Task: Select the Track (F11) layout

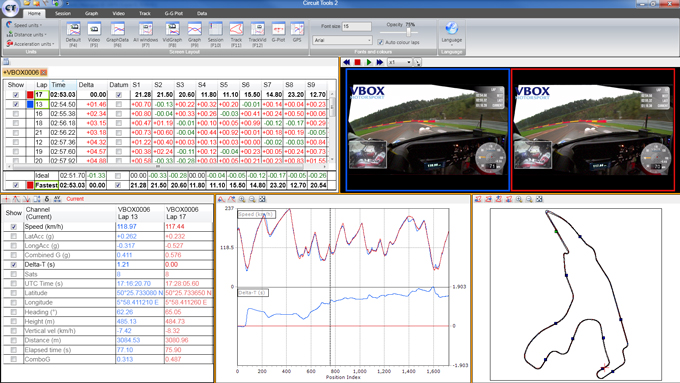Action: pyautogui.click(x=236, y=34)
